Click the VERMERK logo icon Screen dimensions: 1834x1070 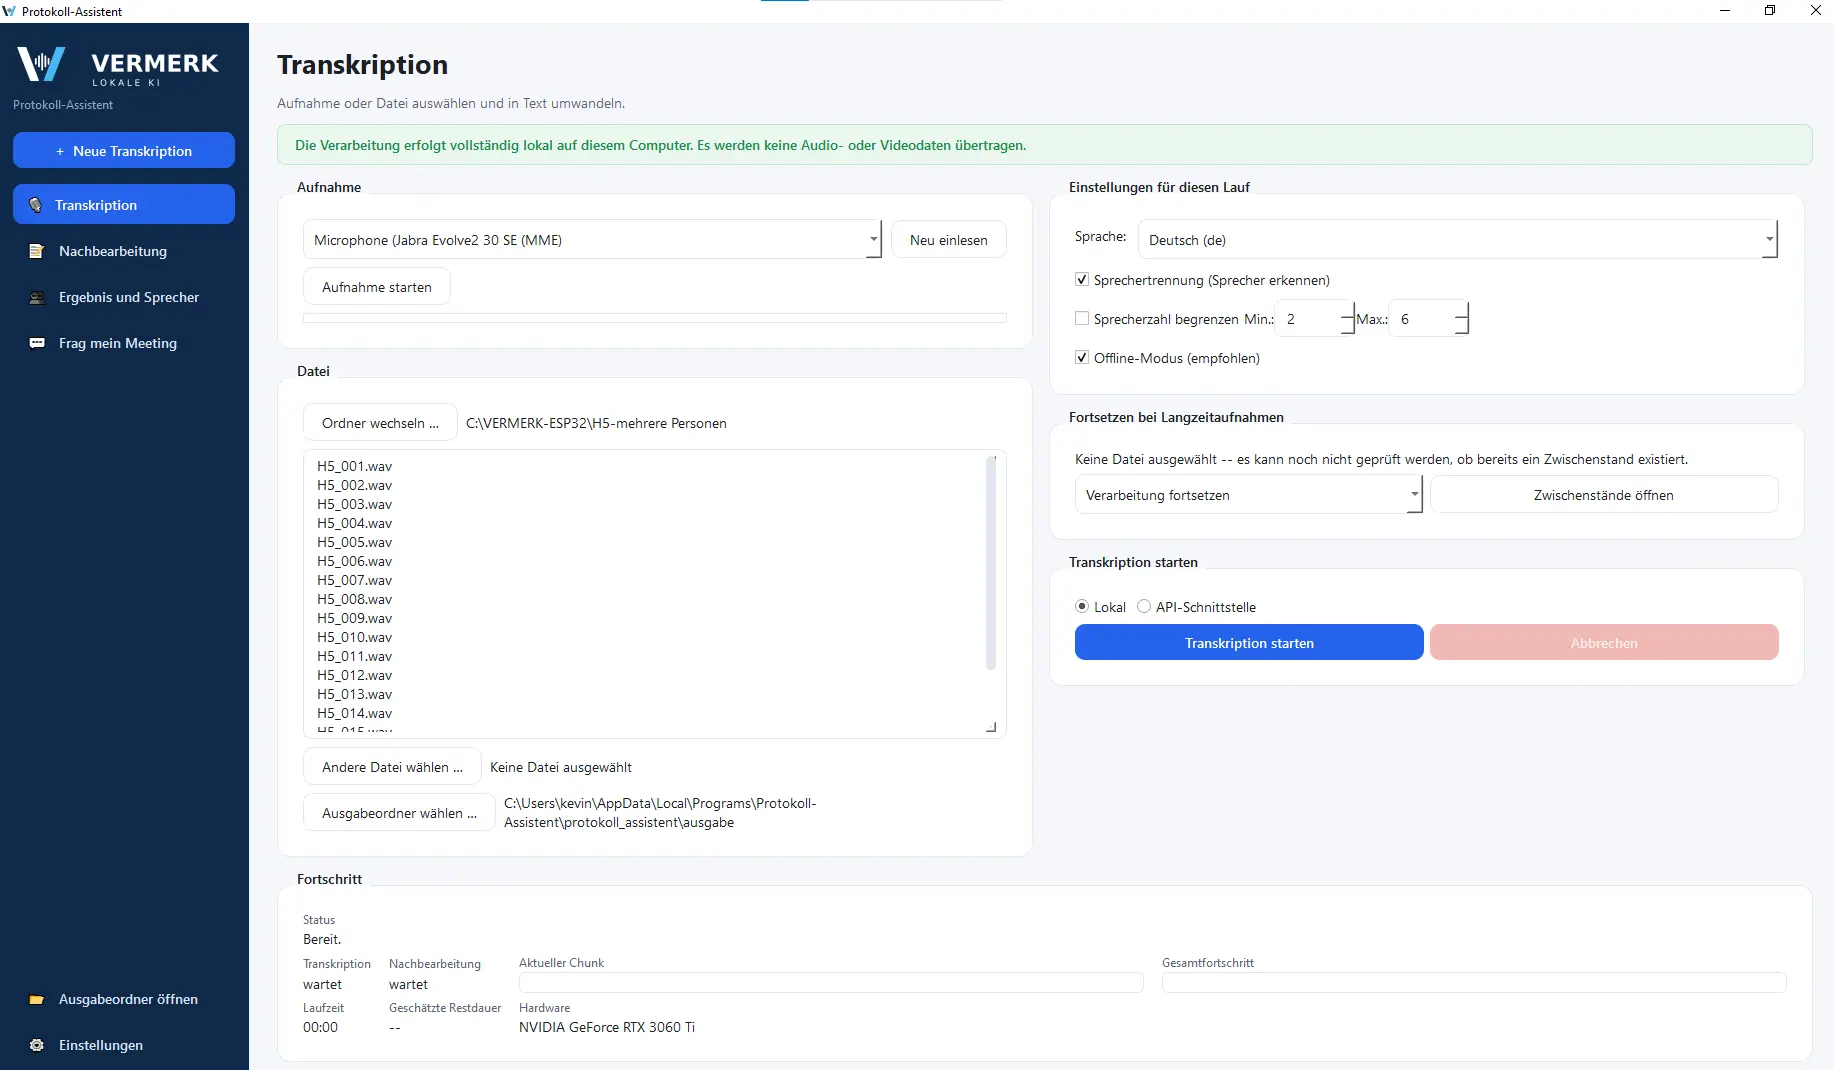pyautogui.click(x=41, y=64)
